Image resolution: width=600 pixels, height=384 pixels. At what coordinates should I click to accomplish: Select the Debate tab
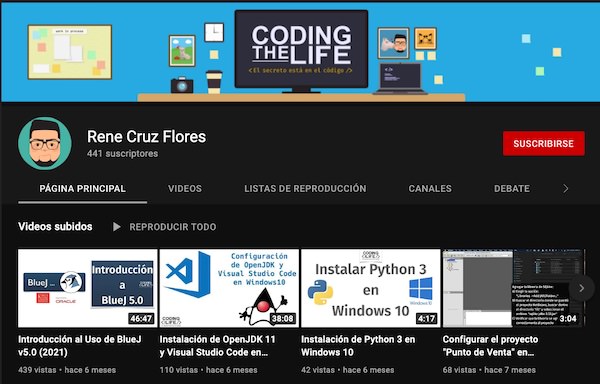512,189
